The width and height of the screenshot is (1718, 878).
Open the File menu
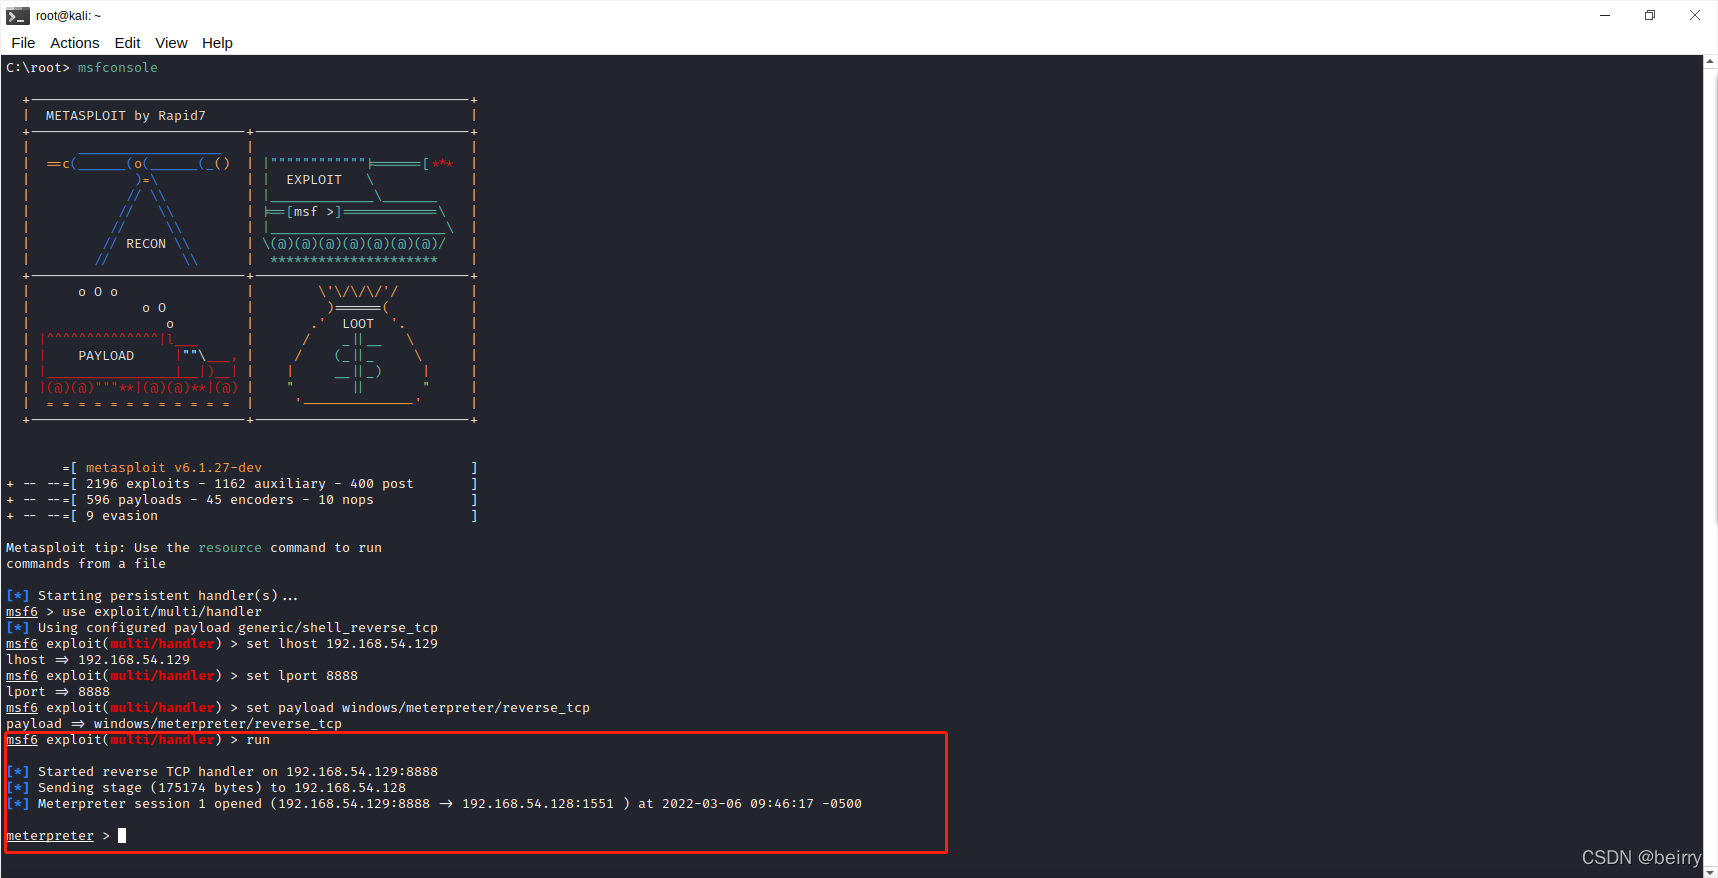point(23,43)
